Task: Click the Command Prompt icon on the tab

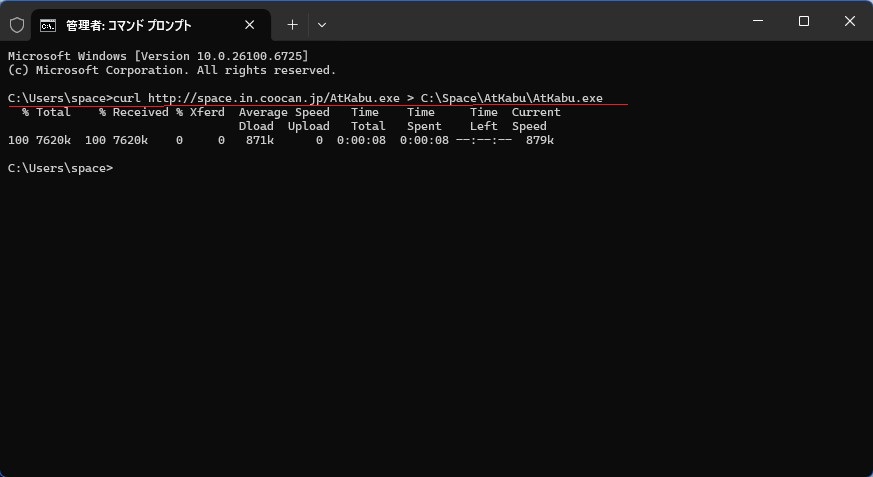Action: click(48, 24)
